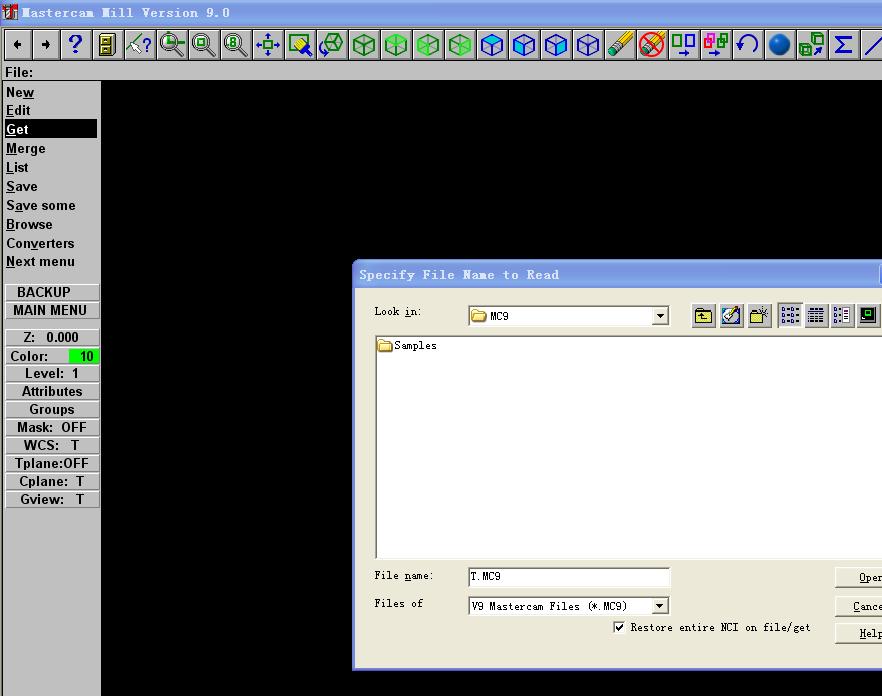Click the Undelete crossed-eraser icon
This screenshot has height=696, width=882.
pos(652,44)
